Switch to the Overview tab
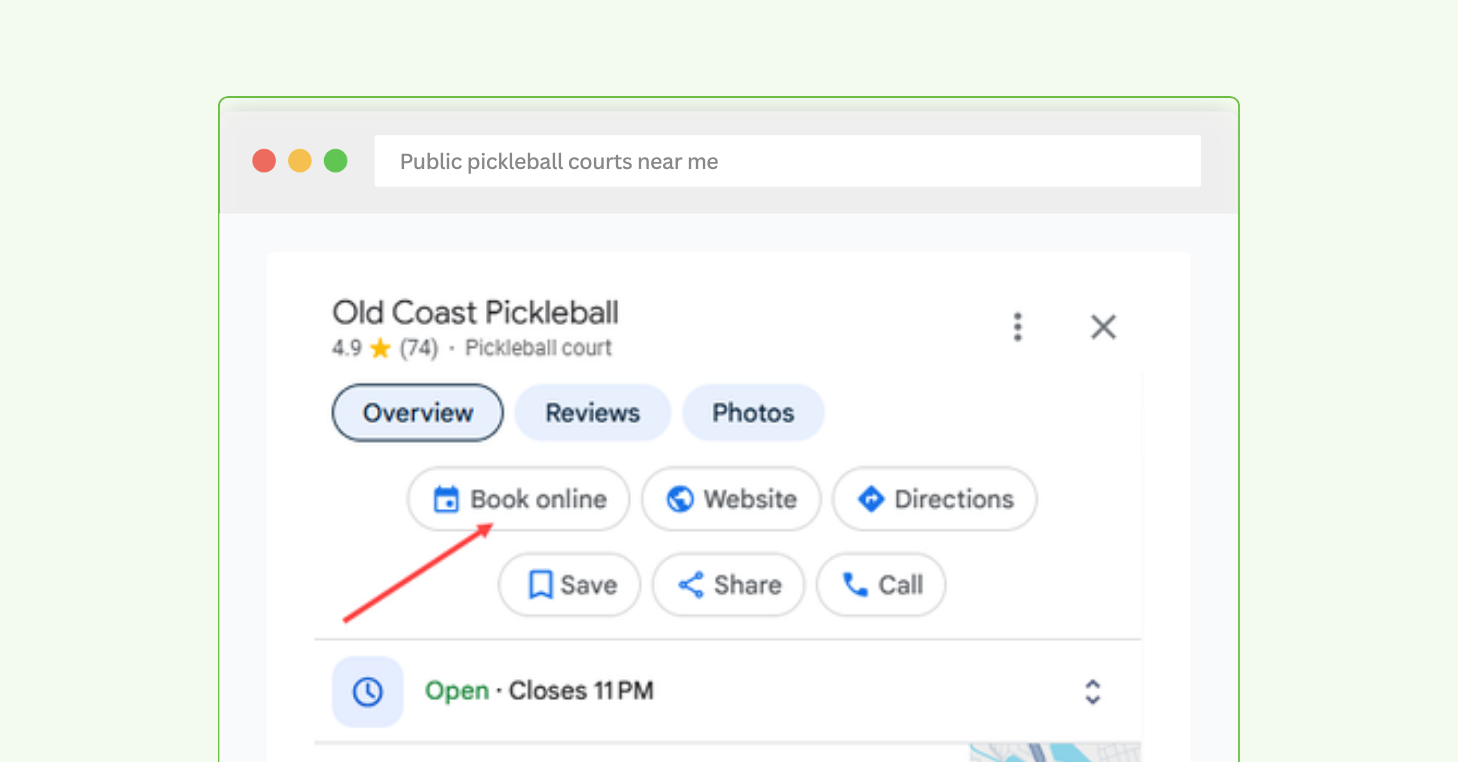1458x762 pixels. click(418, 413)
